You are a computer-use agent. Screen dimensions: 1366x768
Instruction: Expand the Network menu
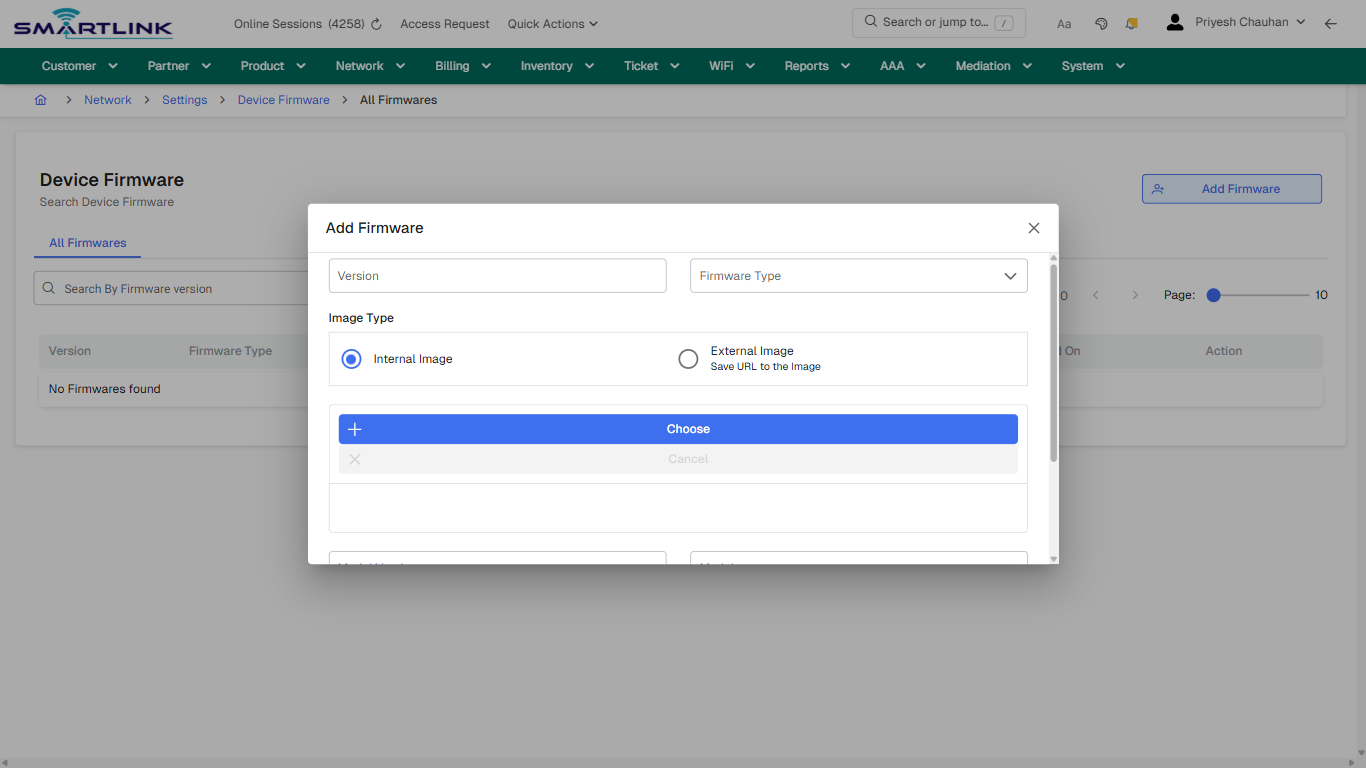(369, 65)
